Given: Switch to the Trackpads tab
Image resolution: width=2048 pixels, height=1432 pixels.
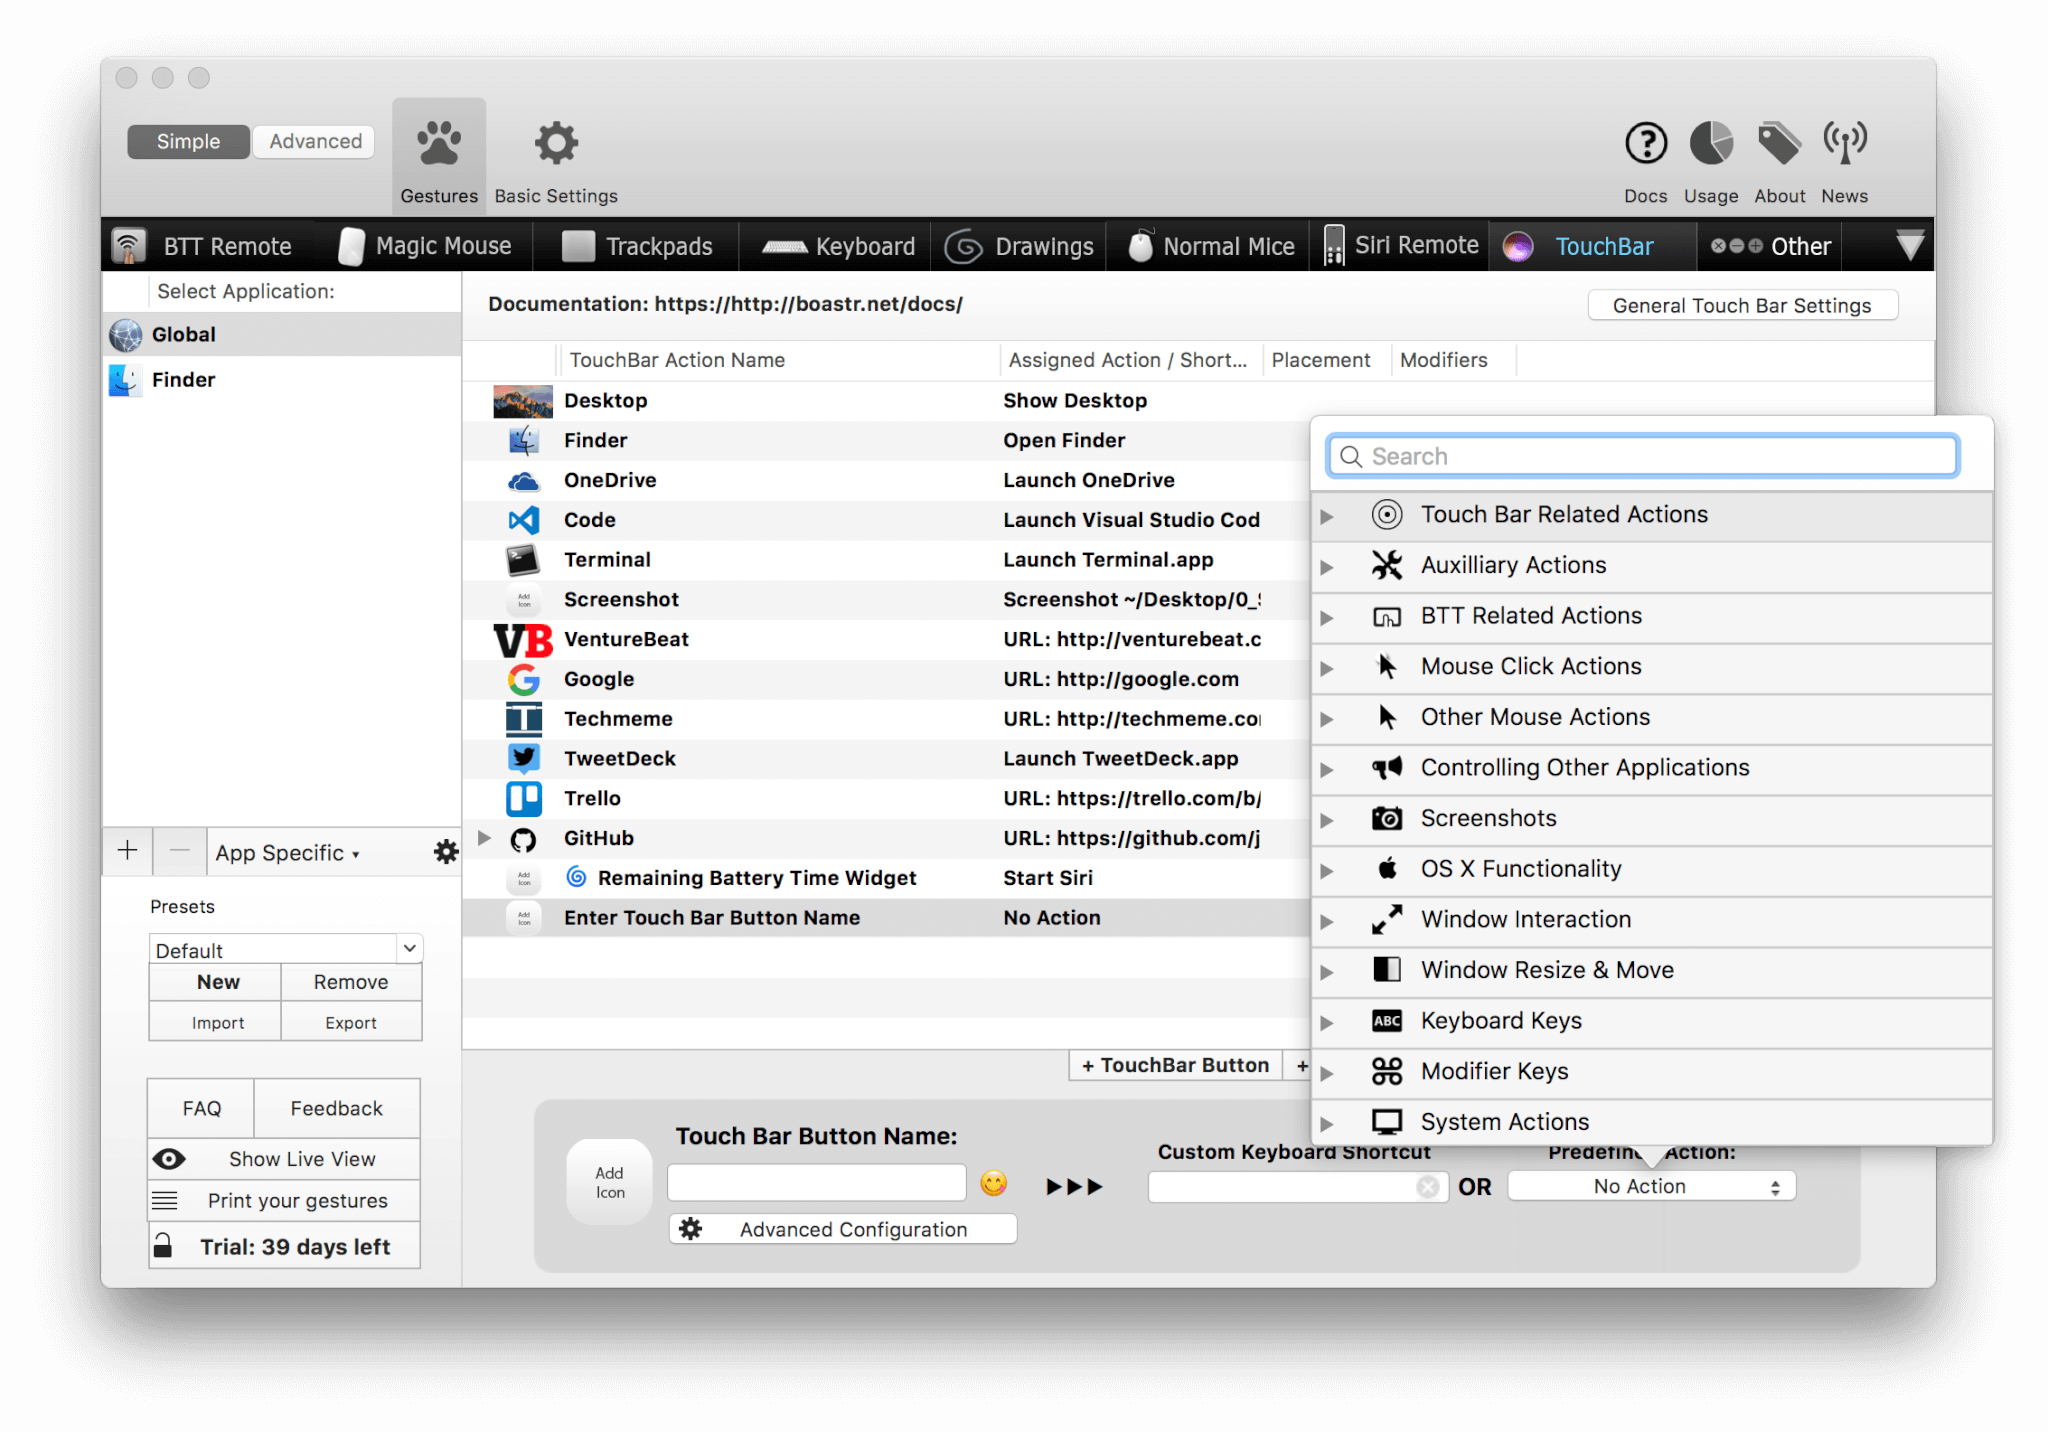Looking at the screenshot, I should click(x=637, y=246).
